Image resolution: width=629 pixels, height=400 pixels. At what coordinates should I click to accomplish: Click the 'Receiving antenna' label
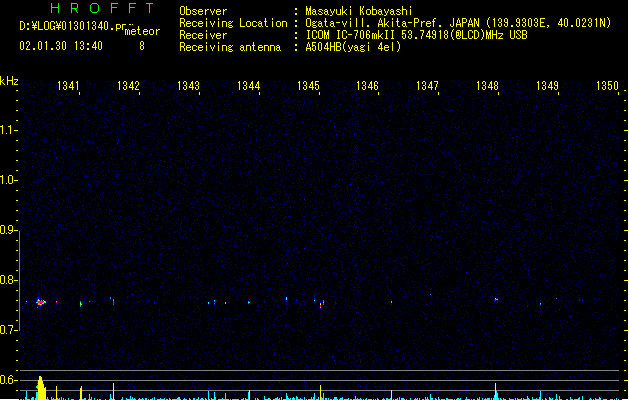click(x=230, y=47)
